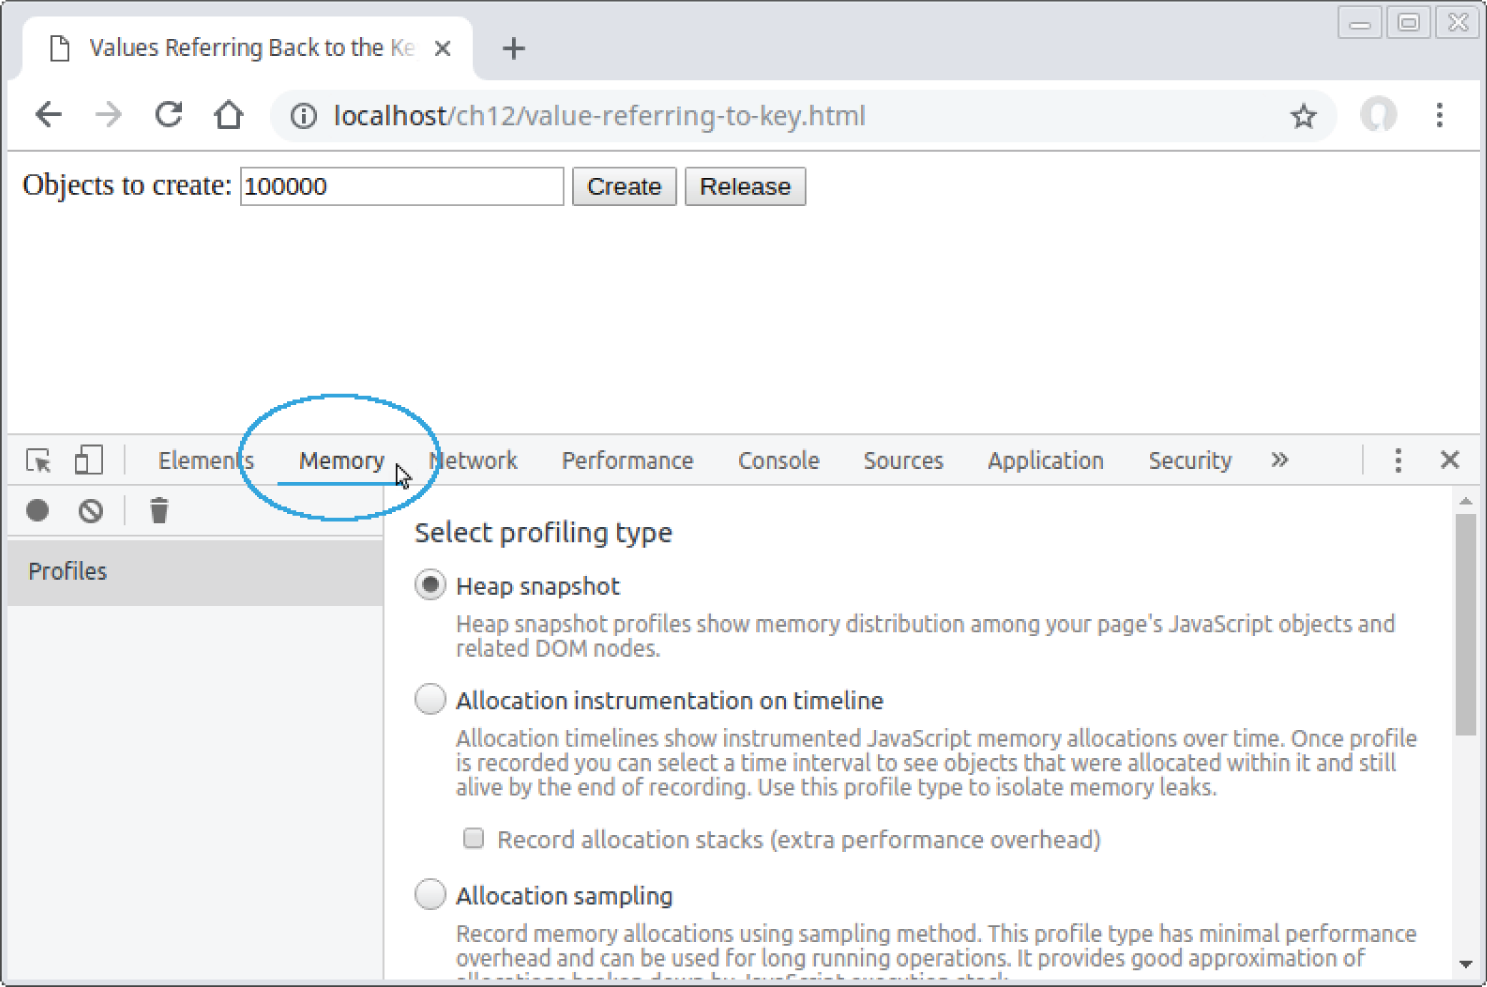Viewport: 1487px width, 987px height.
Task: Clear all profiles with the block icon
Action: point(90,510)
